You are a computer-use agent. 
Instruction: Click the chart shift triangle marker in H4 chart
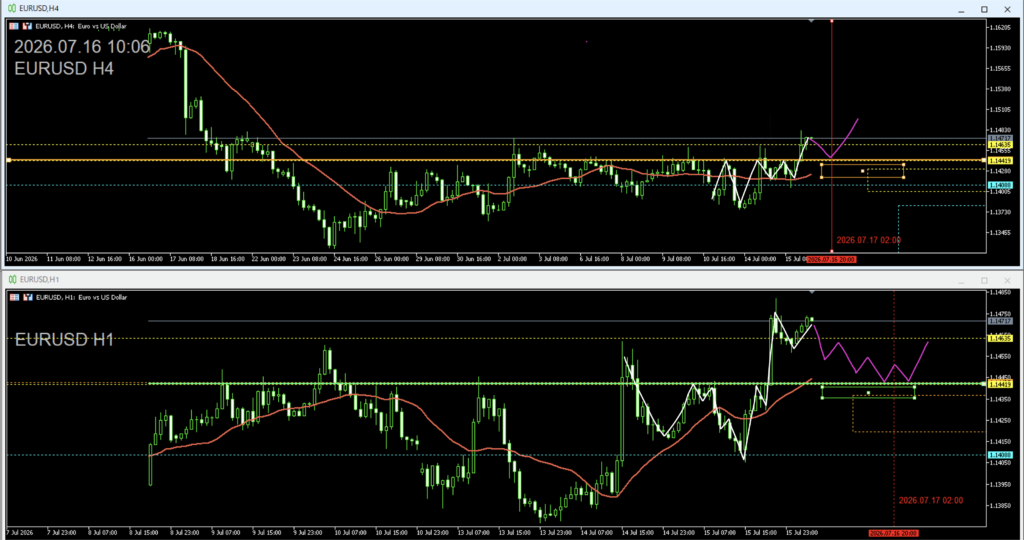tap(811, 21)
